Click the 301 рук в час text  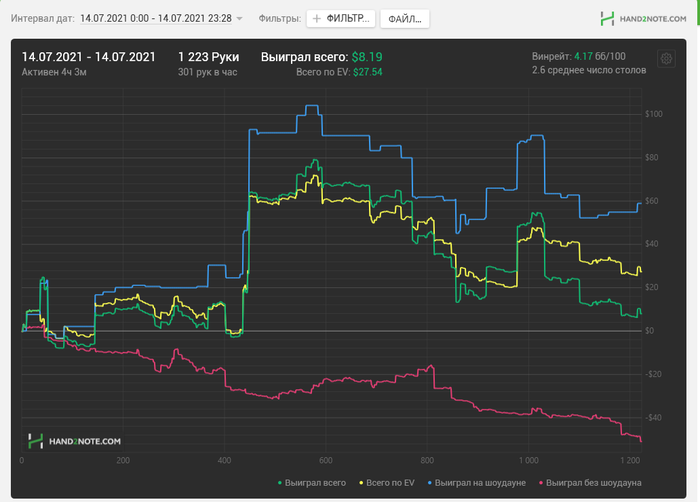(x=208, y=72)
